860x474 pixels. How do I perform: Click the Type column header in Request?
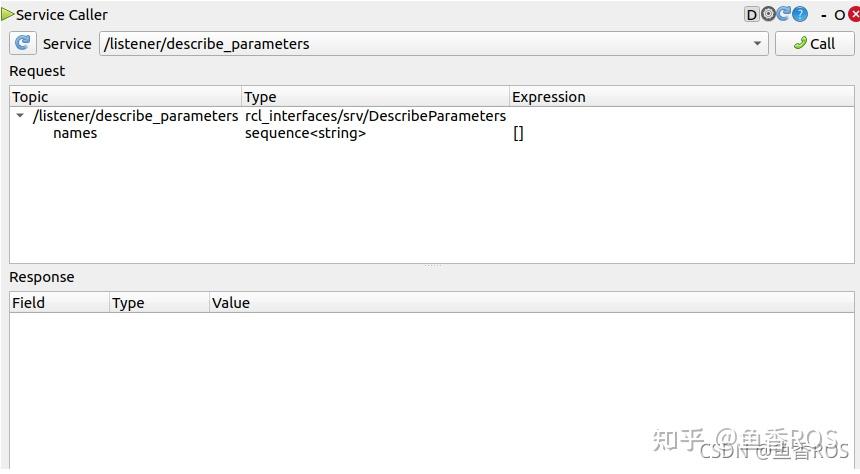[260, 97]
